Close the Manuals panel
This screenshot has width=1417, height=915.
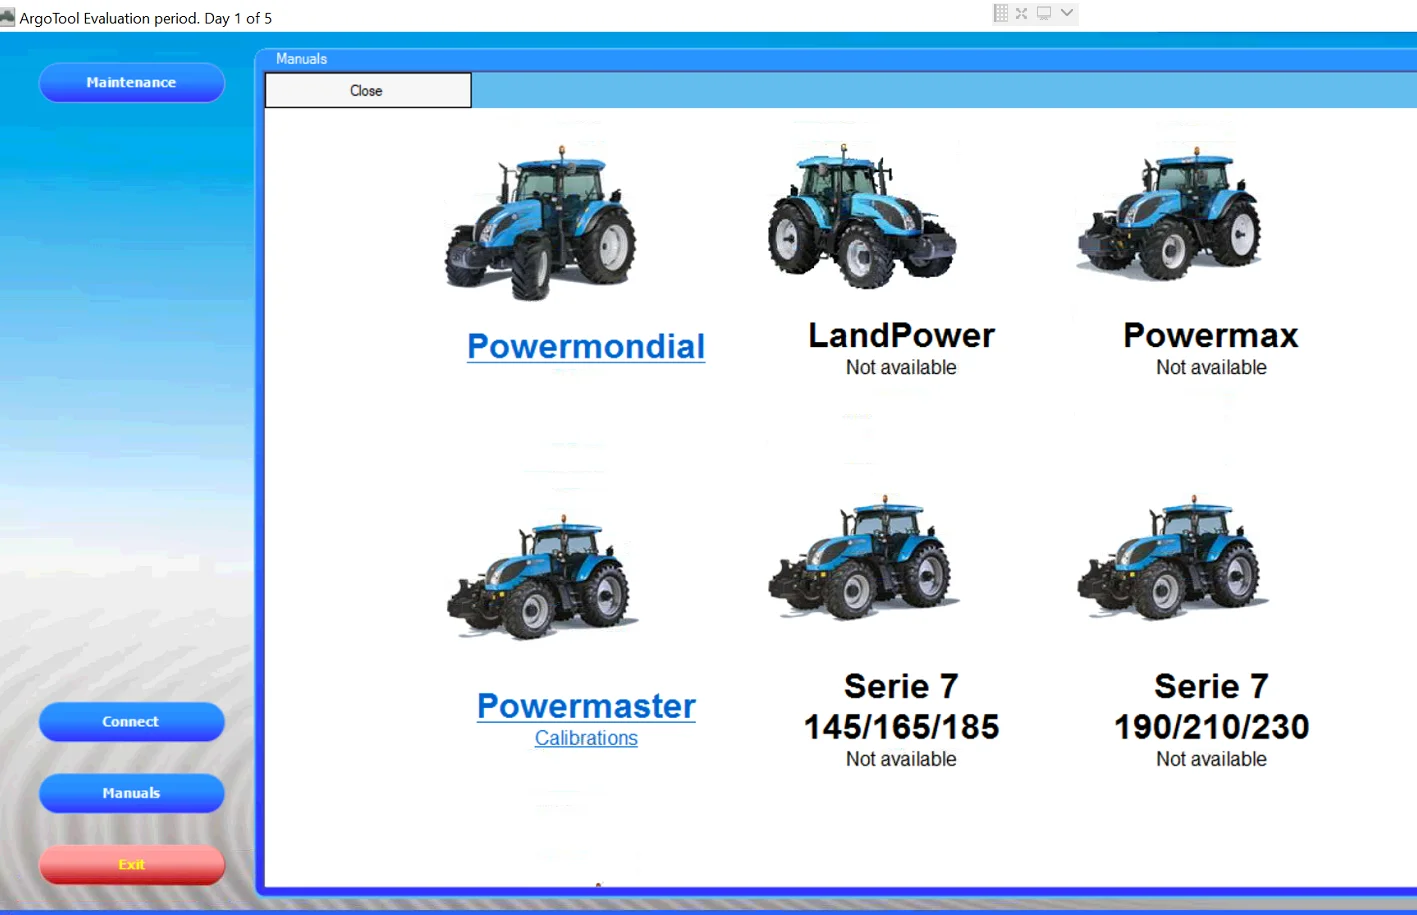coord(367,90)
